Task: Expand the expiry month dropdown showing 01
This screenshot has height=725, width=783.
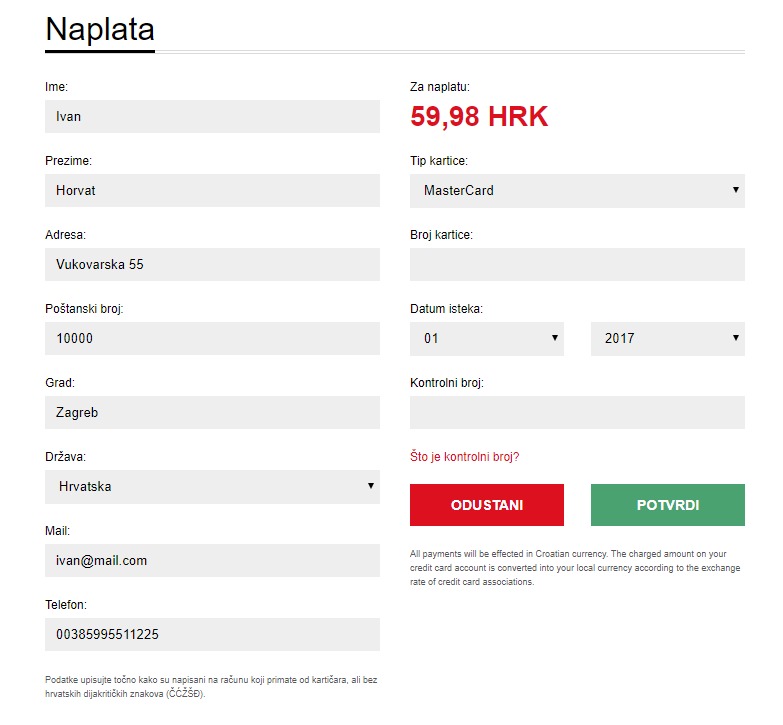Action: [486, 339]
